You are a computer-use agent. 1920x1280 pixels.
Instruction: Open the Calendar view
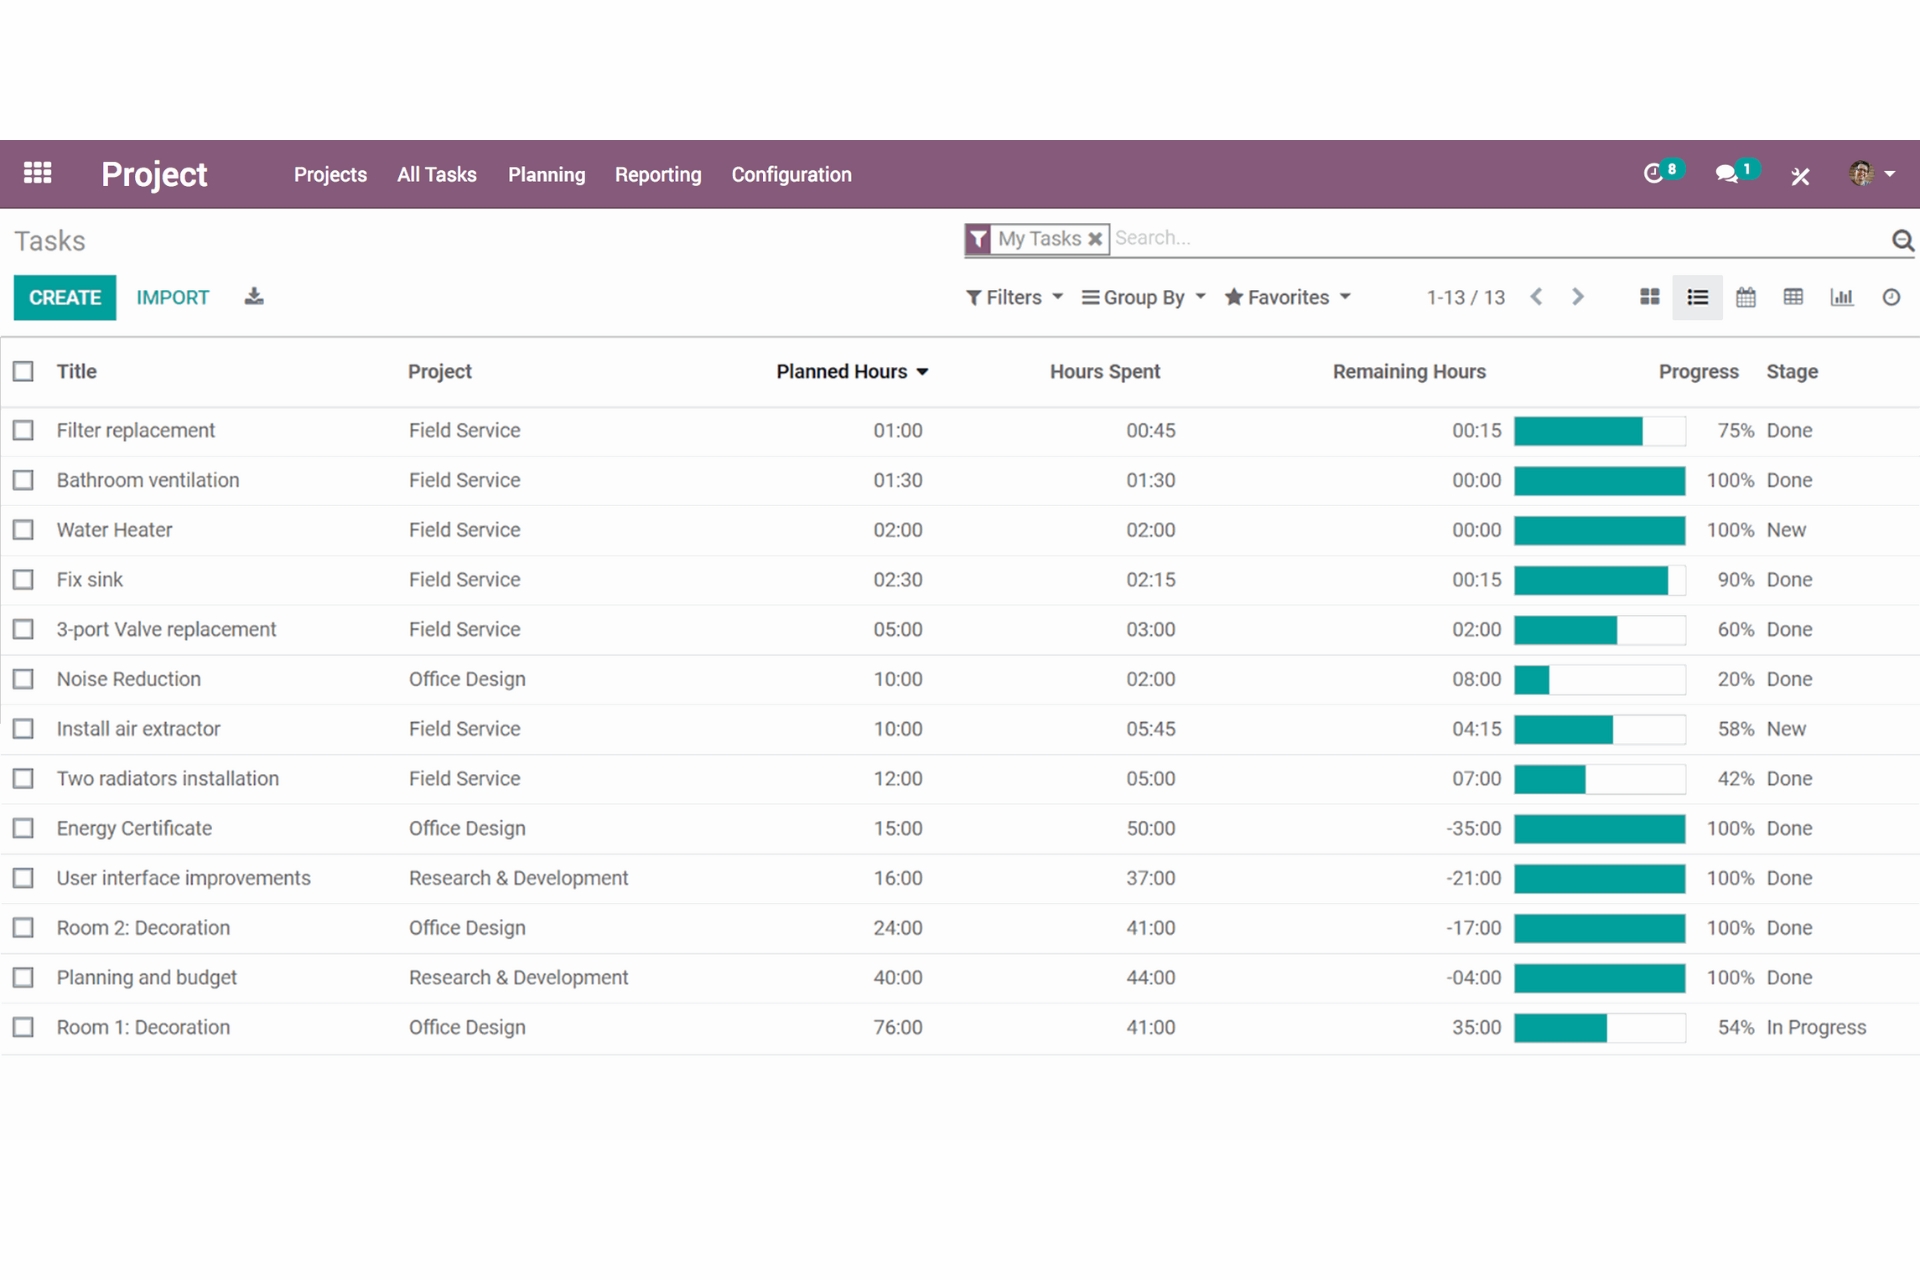(x=1746, y=297)
